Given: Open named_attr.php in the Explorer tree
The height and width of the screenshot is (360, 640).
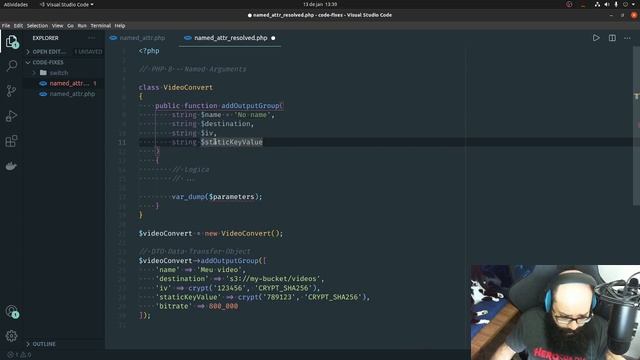Looking at the screenshot, I should tap(64, 94).
